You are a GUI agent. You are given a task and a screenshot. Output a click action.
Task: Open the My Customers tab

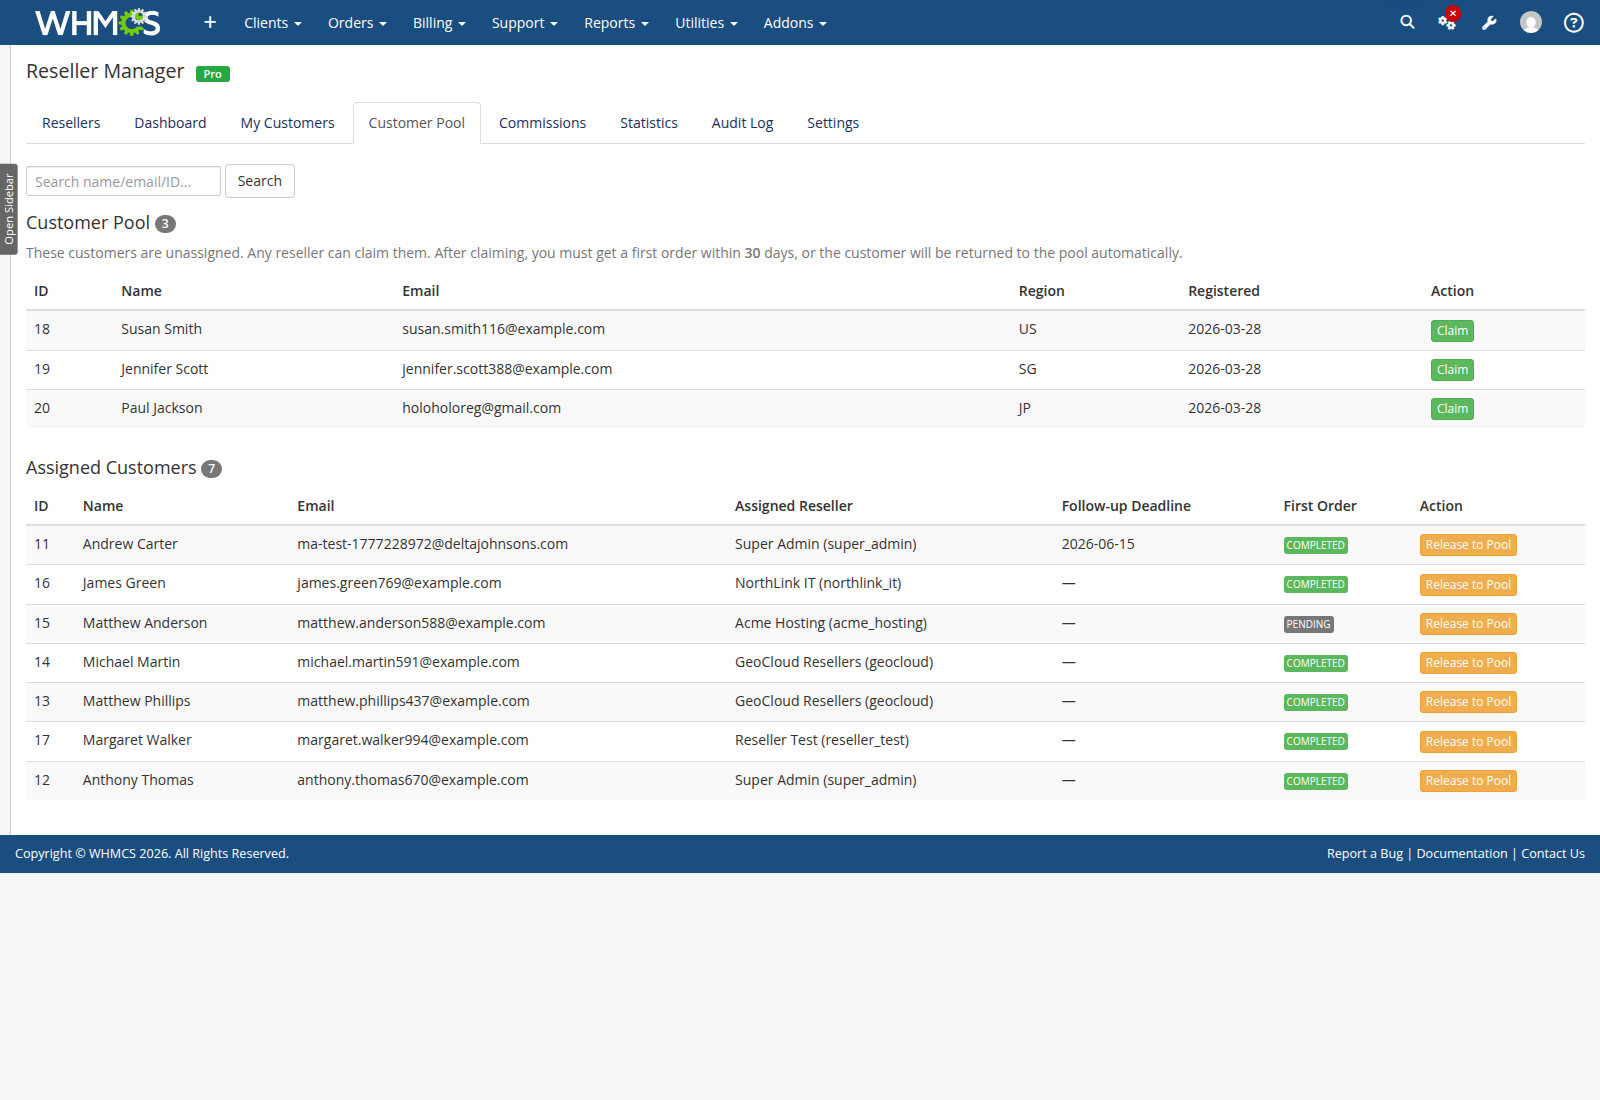[x=287, y=123]
